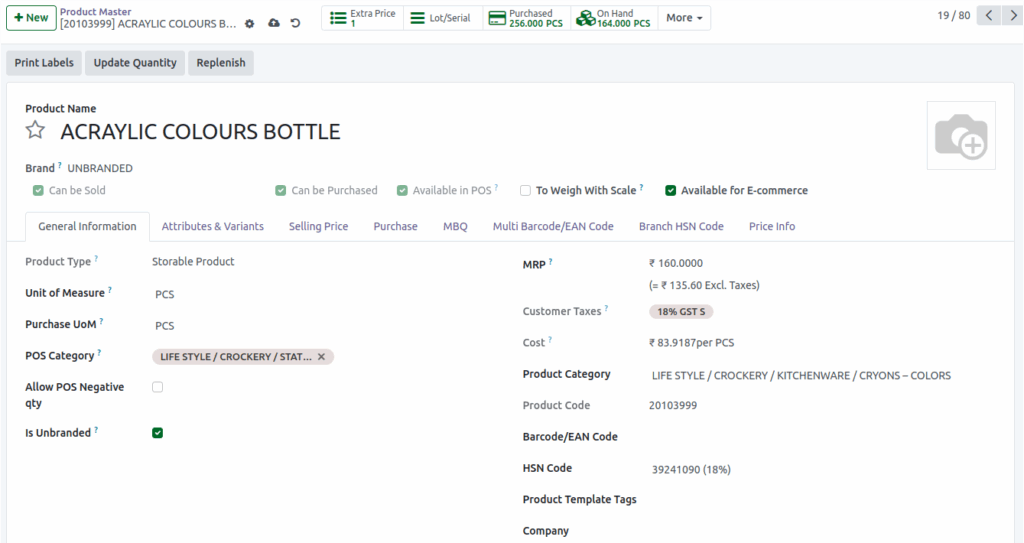Screen dimensions: 1024x543
Task: Open Multi Barcode/EAN Code tab
Action: (553, 226)
